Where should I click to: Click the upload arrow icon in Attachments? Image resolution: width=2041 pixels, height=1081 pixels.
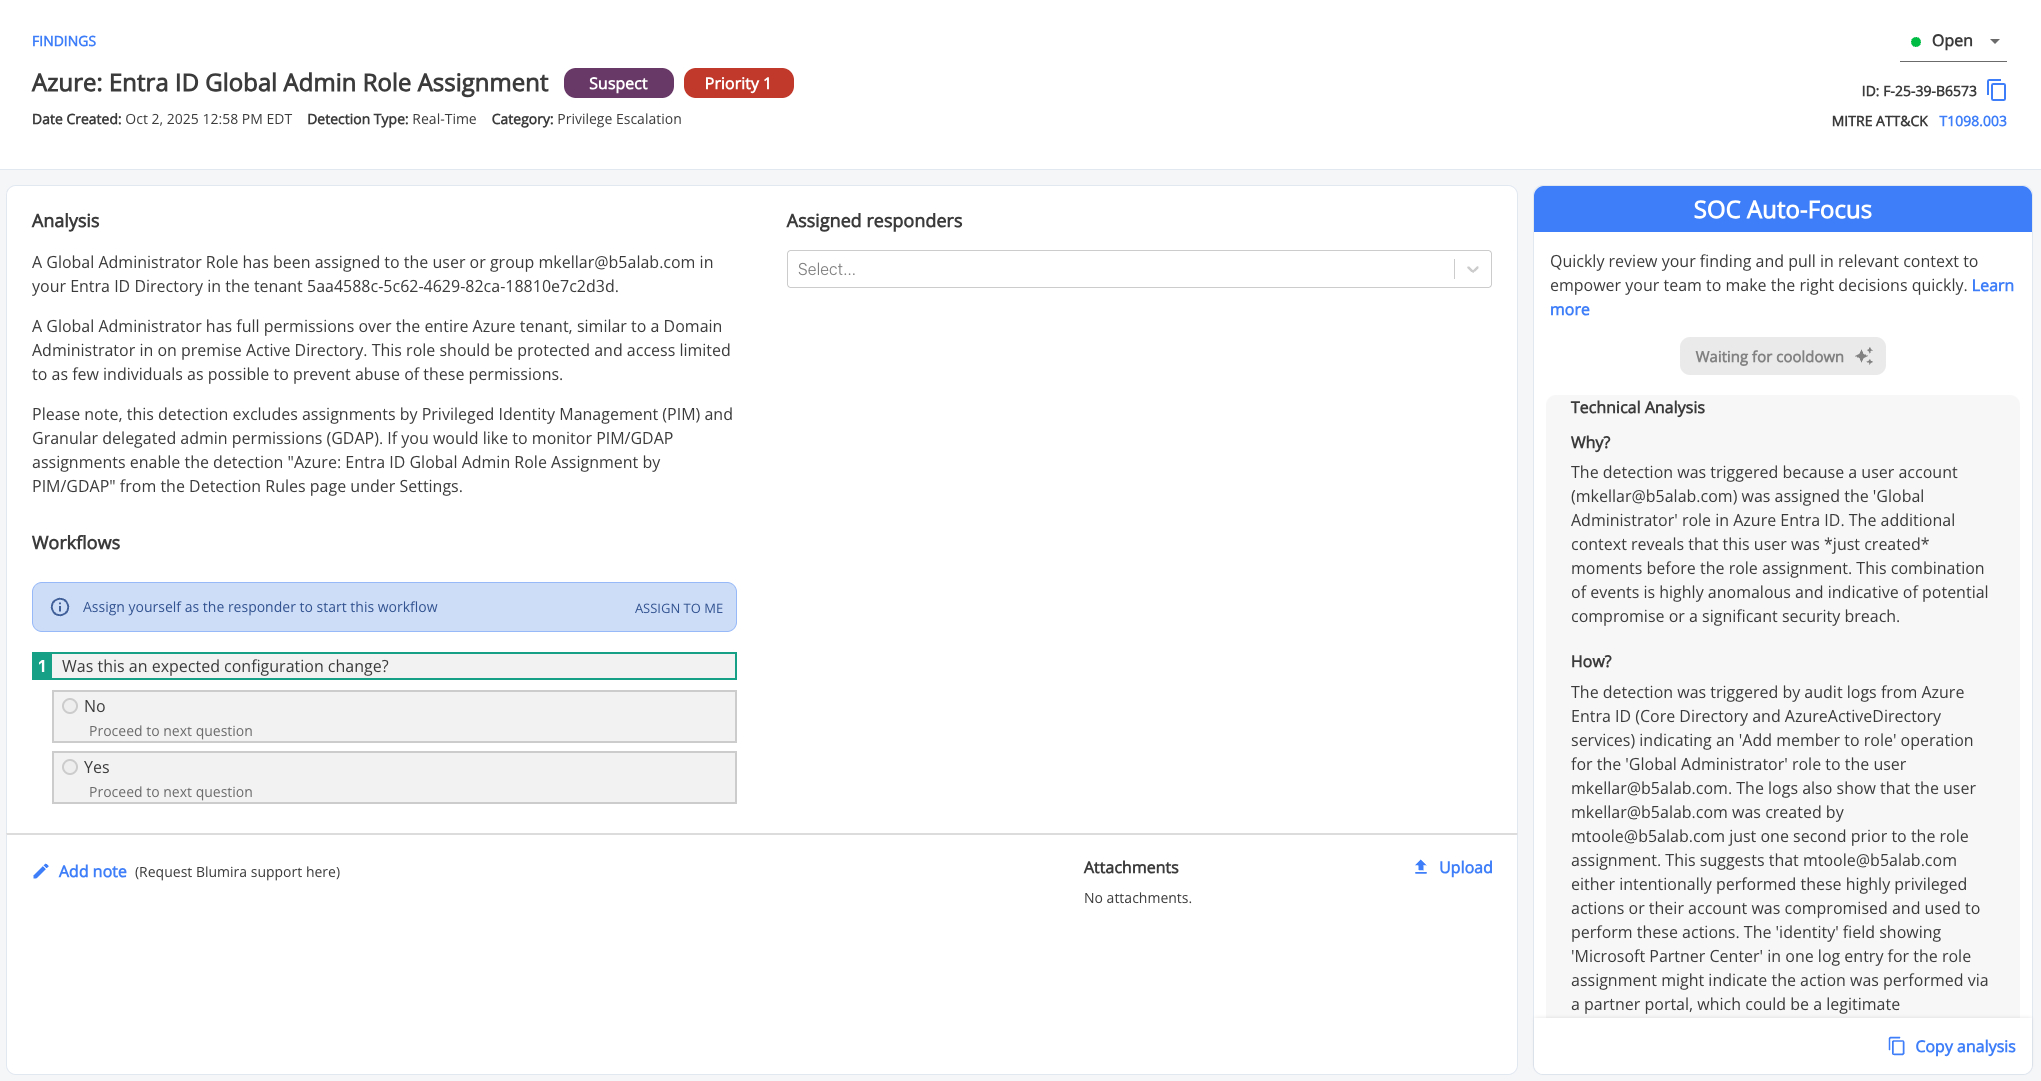tap(1421, 867)
